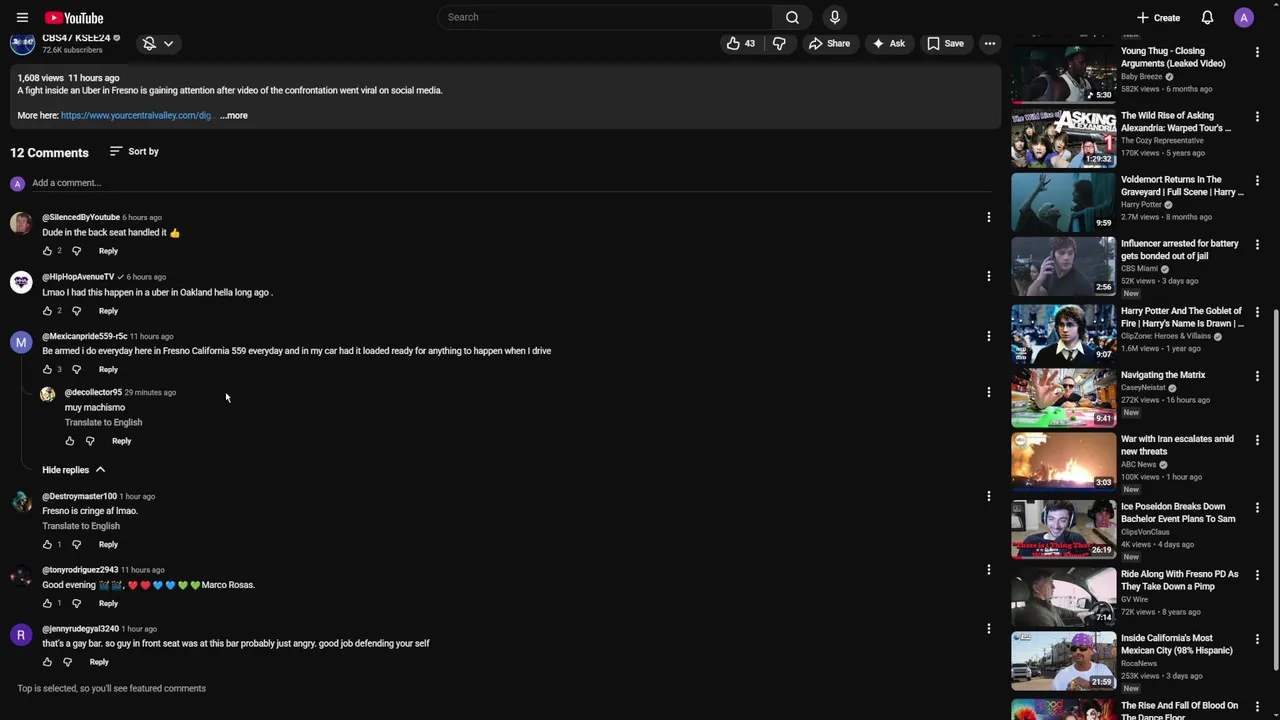Image resolution: width=1280 pixels, height=720 pixels.
Task: Dislike @Destroymaster100's comment
Action: [x=76, y=544]
